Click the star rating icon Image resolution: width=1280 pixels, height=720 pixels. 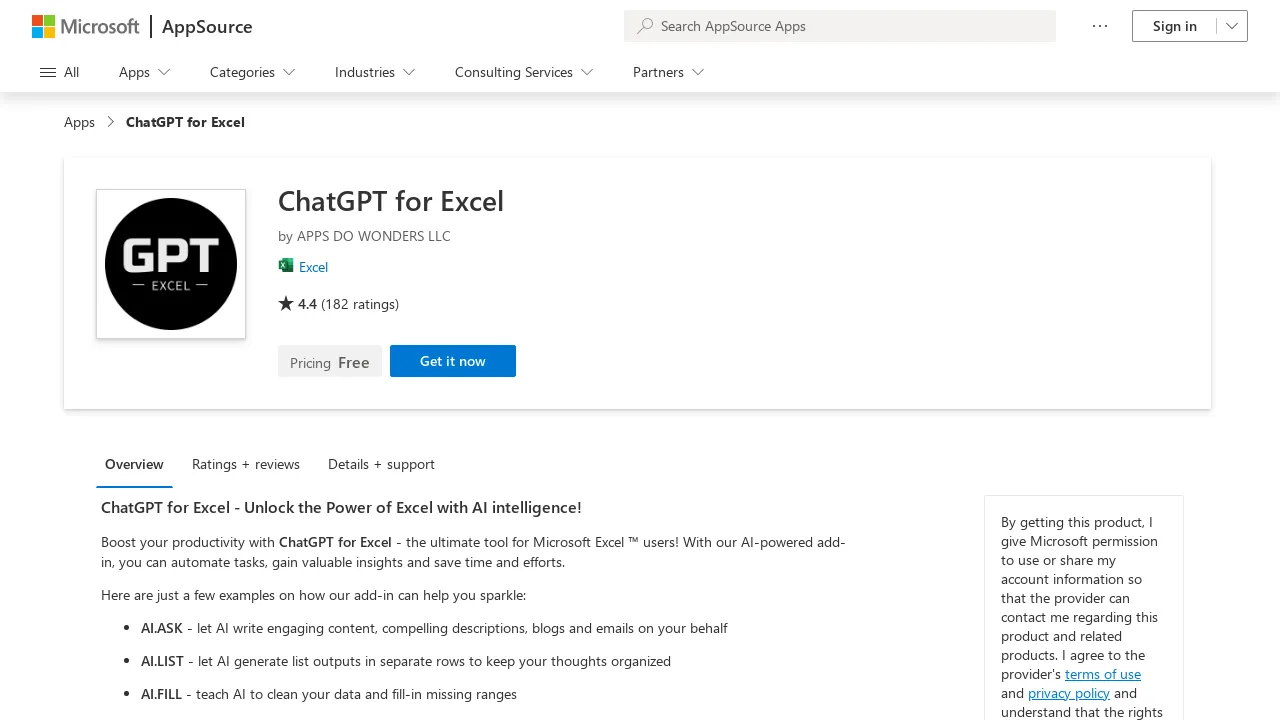(286, 303)
